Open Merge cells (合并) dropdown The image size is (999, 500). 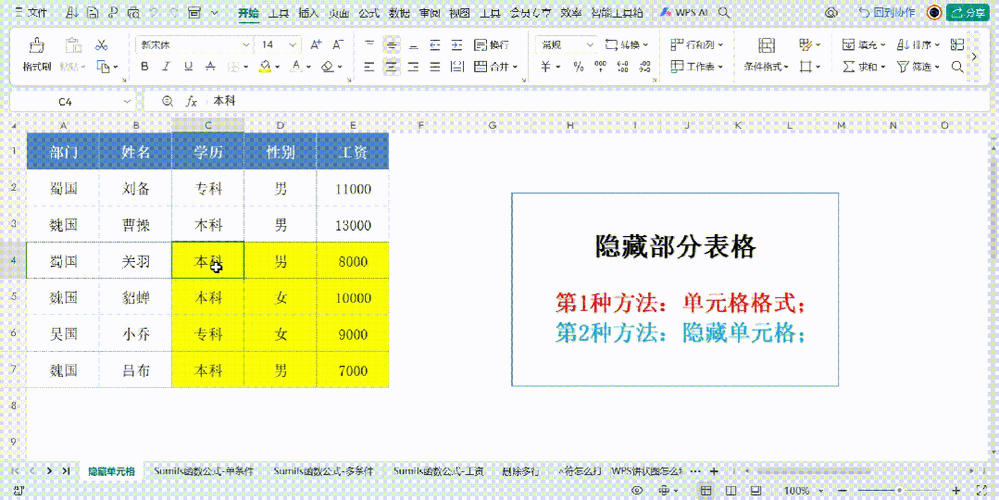[x=496, y=66]
